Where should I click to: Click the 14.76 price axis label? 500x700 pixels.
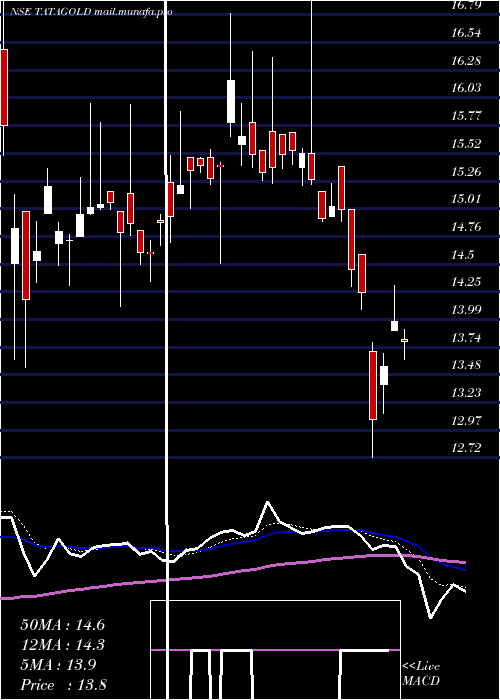pyautogui.click(x=466, y=227)
